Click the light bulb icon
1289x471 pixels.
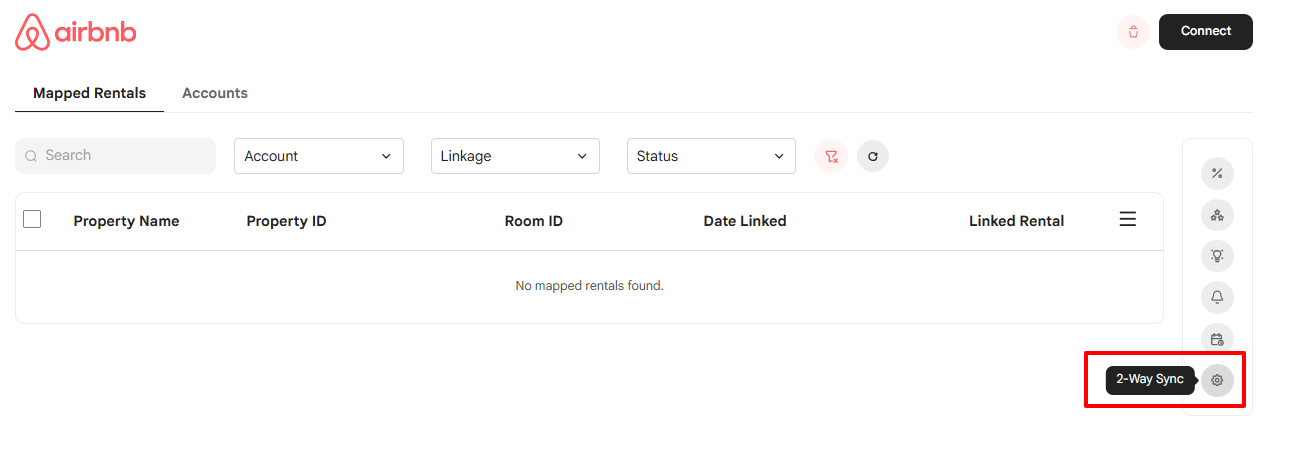click(x=1217, y=256)
